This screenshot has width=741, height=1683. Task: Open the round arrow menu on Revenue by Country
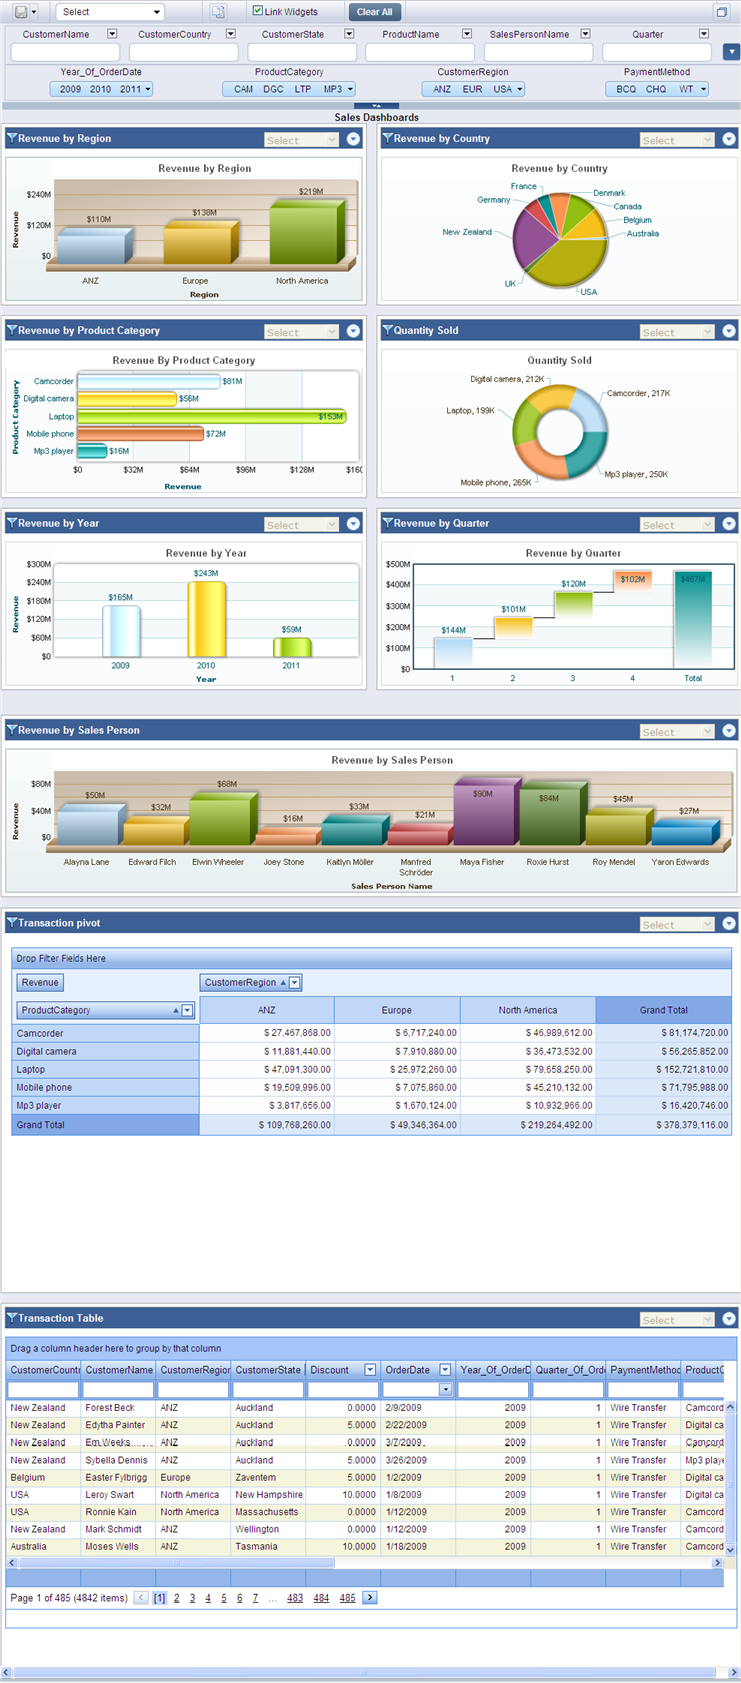pos(729,140)
